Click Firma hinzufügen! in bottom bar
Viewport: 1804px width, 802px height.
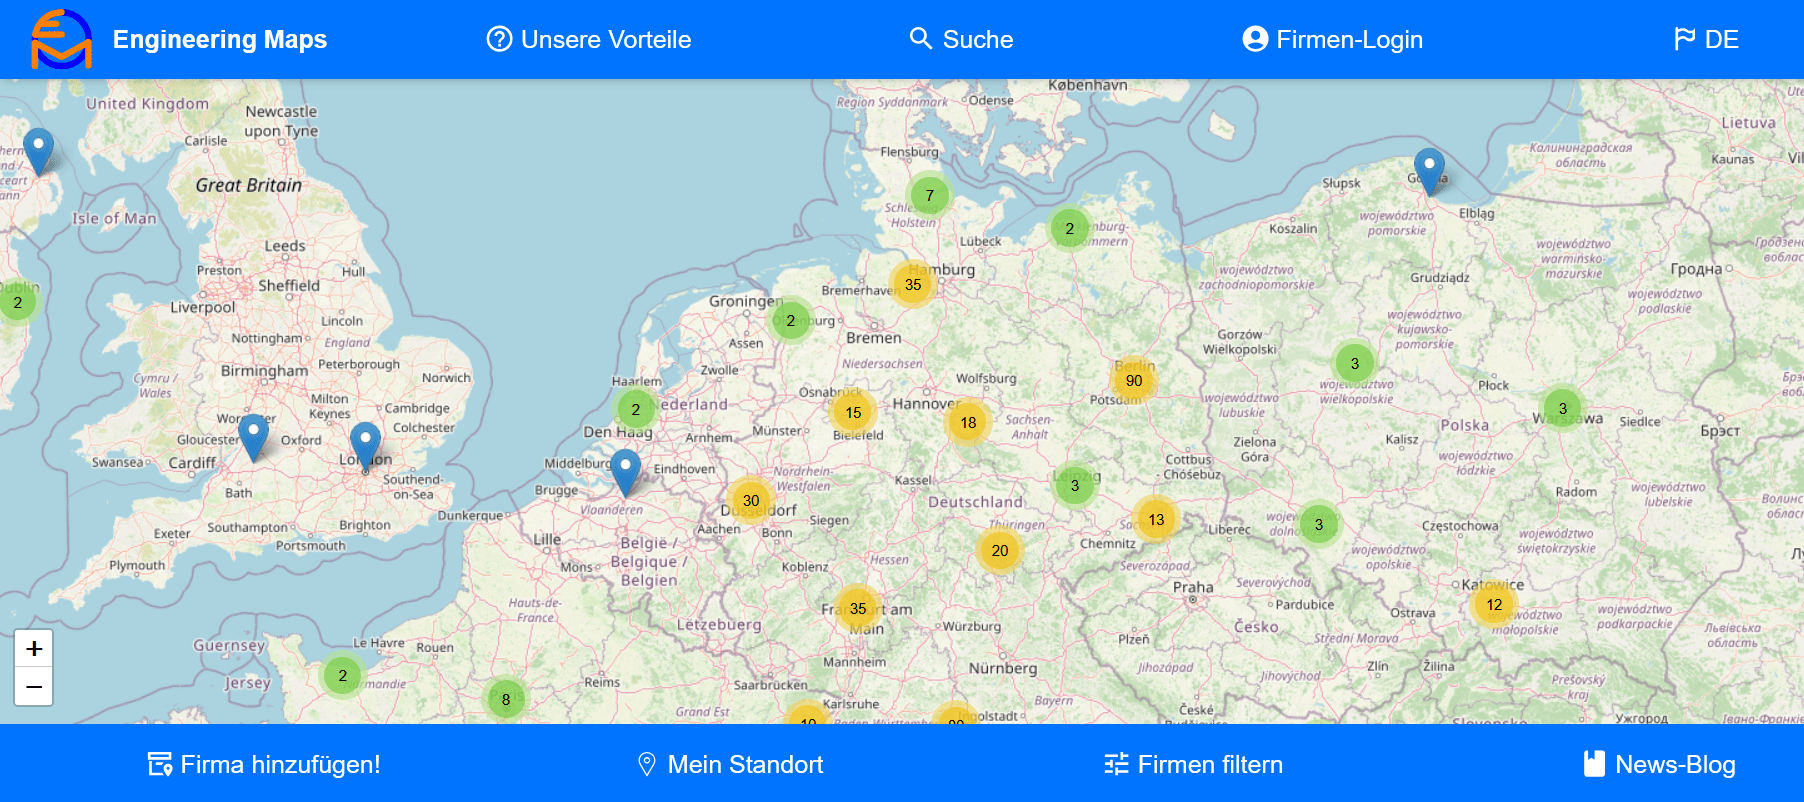coord(264,765)
